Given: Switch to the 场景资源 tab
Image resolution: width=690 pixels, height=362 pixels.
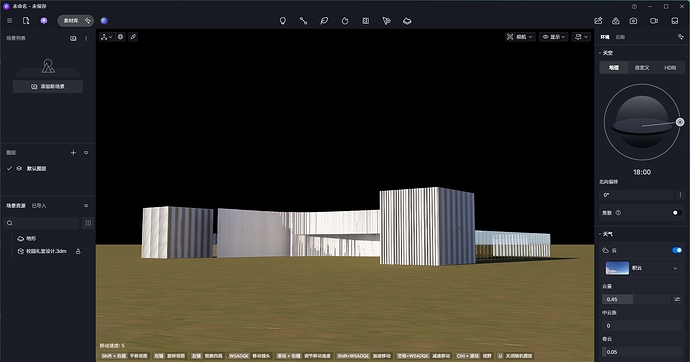Looking at the screenshot, I should coord(16,205).
